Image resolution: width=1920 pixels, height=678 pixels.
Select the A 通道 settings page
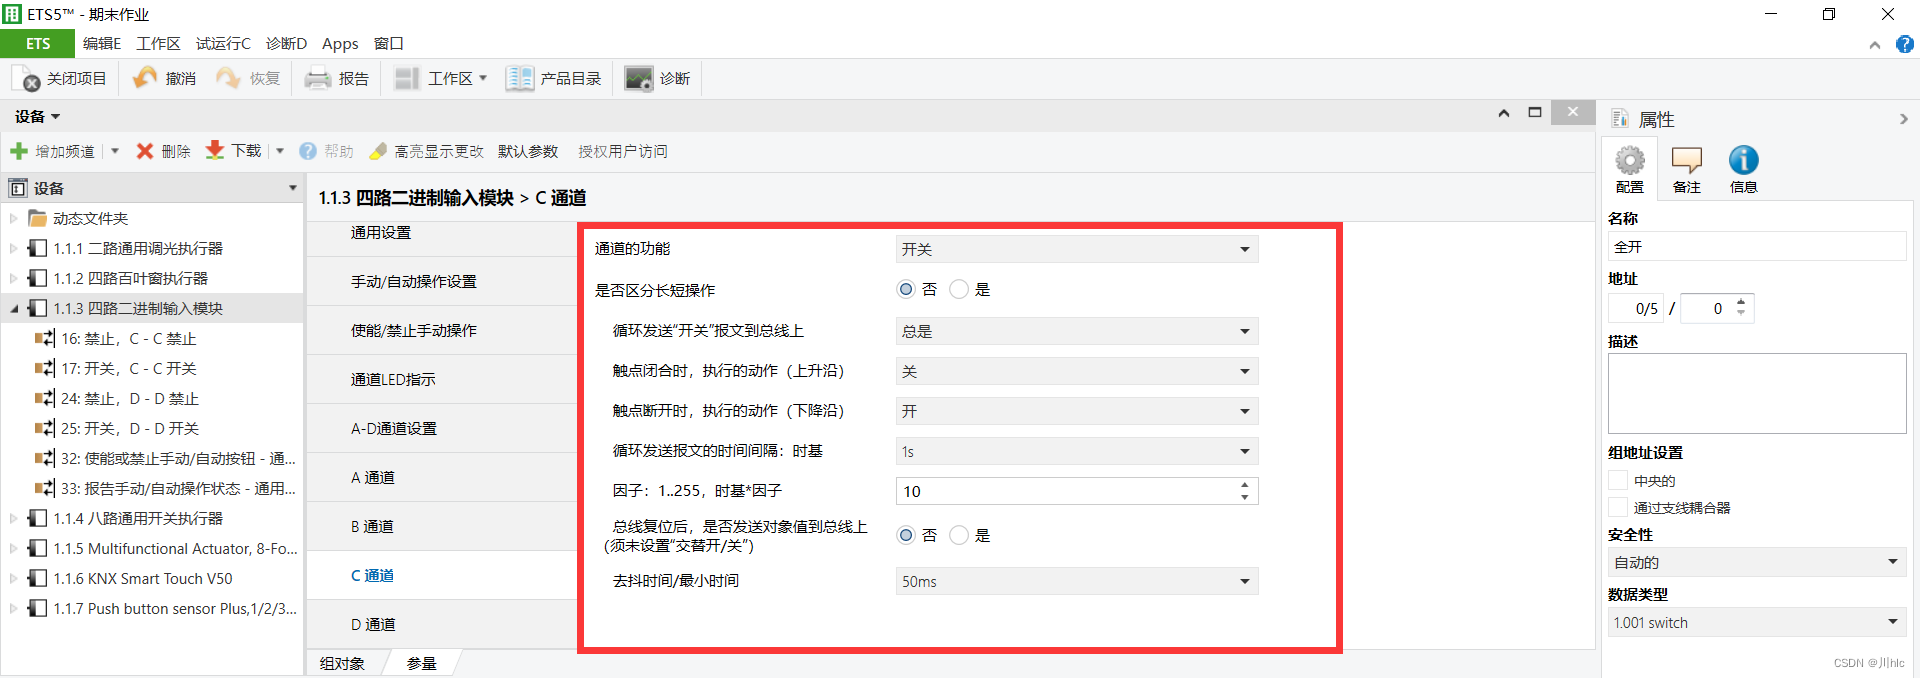[372, 477]
